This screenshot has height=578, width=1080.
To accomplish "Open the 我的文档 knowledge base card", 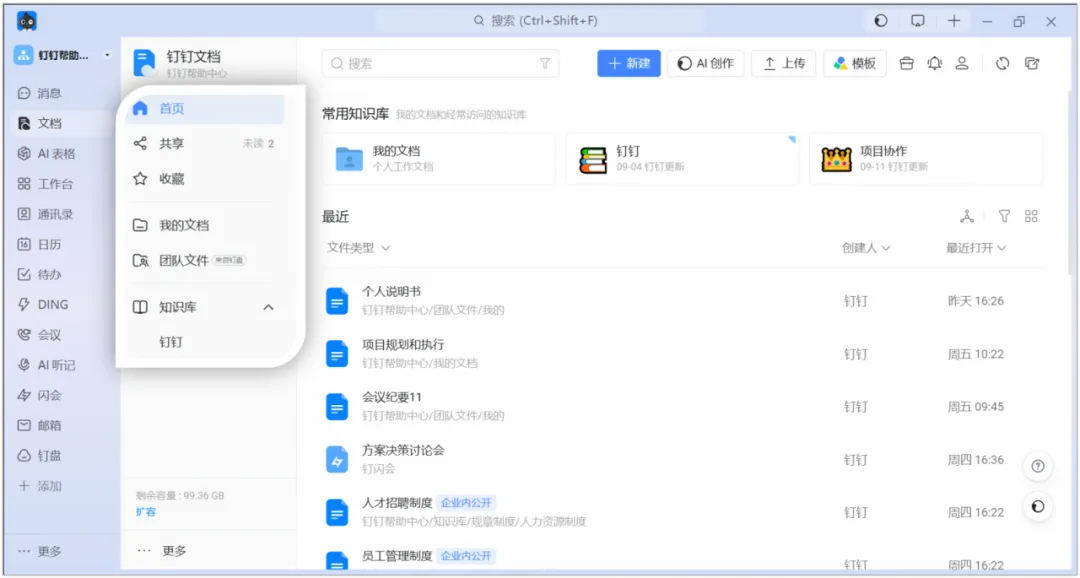I will pos(439,159).
